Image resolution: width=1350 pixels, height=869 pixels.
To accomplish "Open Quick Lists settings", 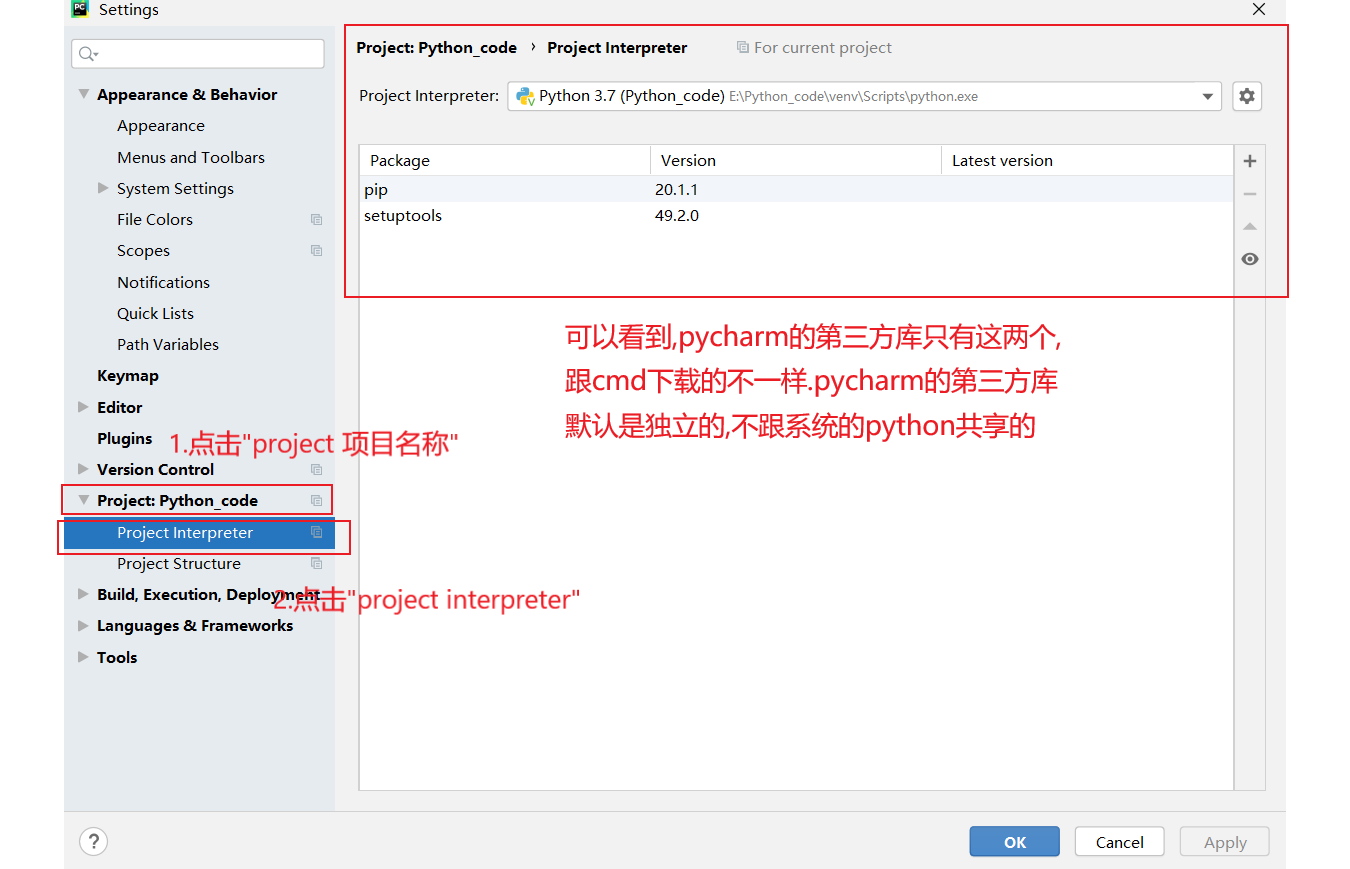I will pyautogui.click(x=155, y=313).
